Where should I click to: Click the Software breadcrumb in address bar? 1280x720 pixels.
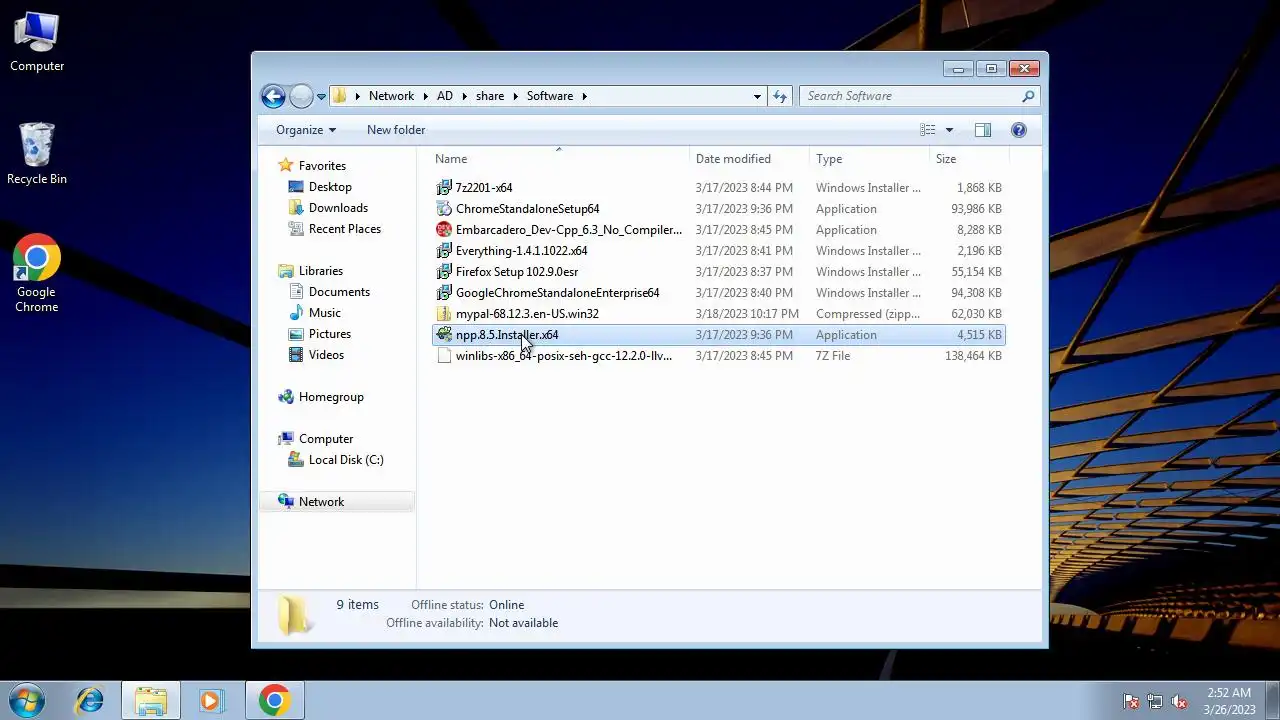[550, 96]
